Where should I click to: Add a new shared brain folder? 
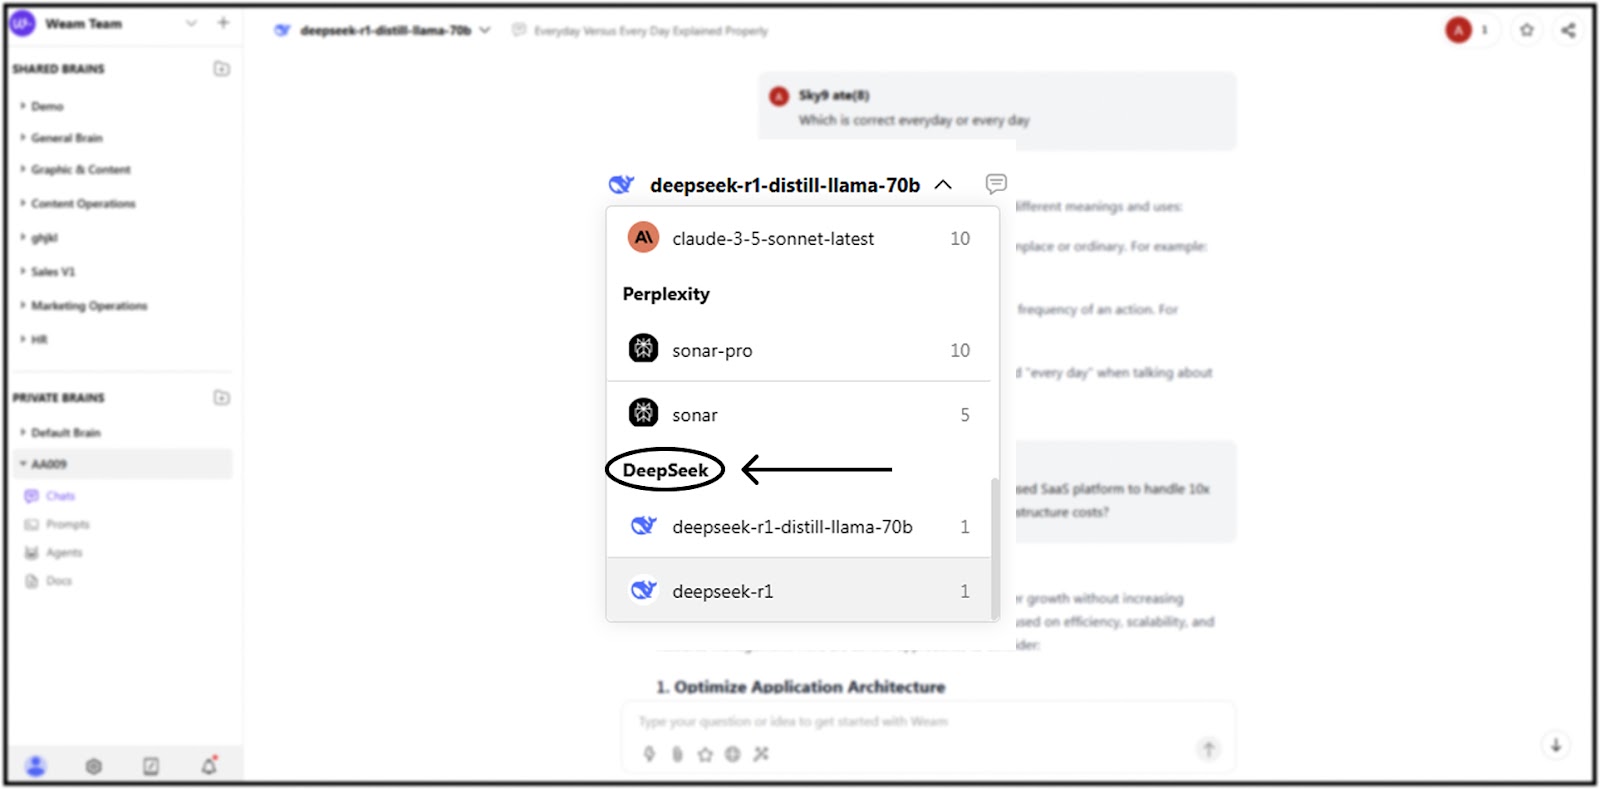click(x=222, y=69)
